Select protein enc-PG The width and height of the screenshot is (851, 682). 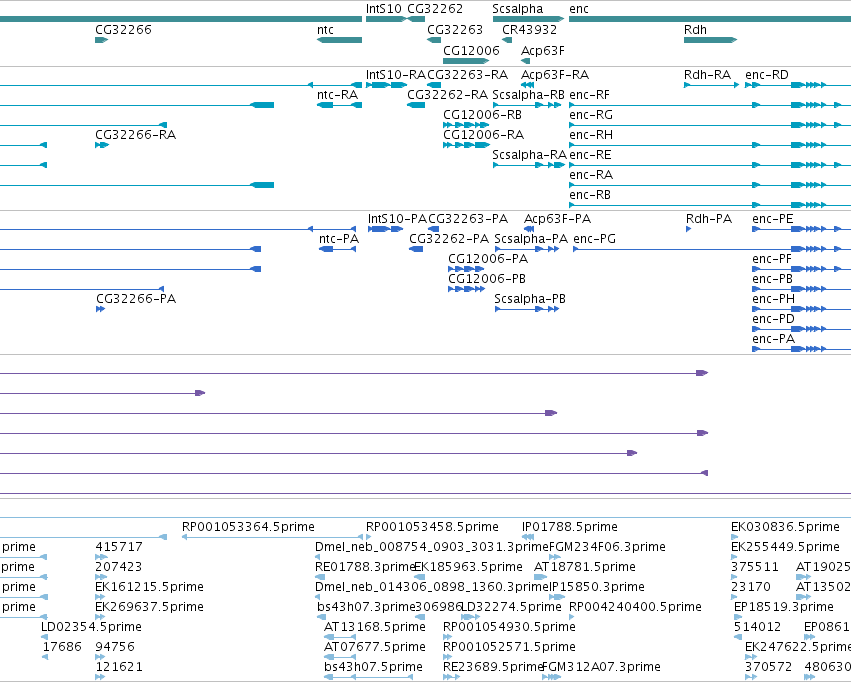[x=712, y=249]
